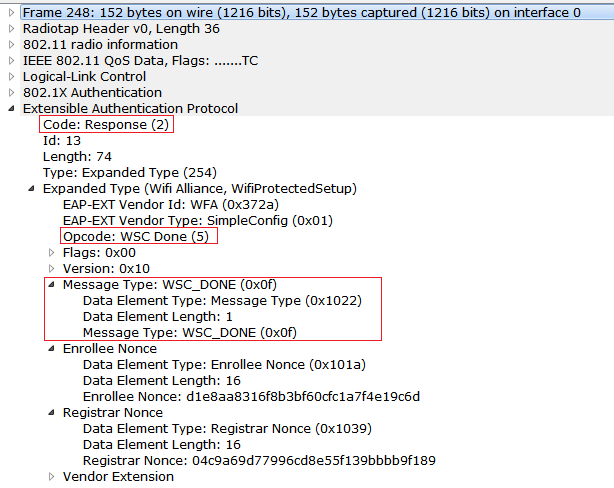614x488 pixels.
Task: Collapse the Enrollee Nonce subtree
Action: (x=52, y=349)
